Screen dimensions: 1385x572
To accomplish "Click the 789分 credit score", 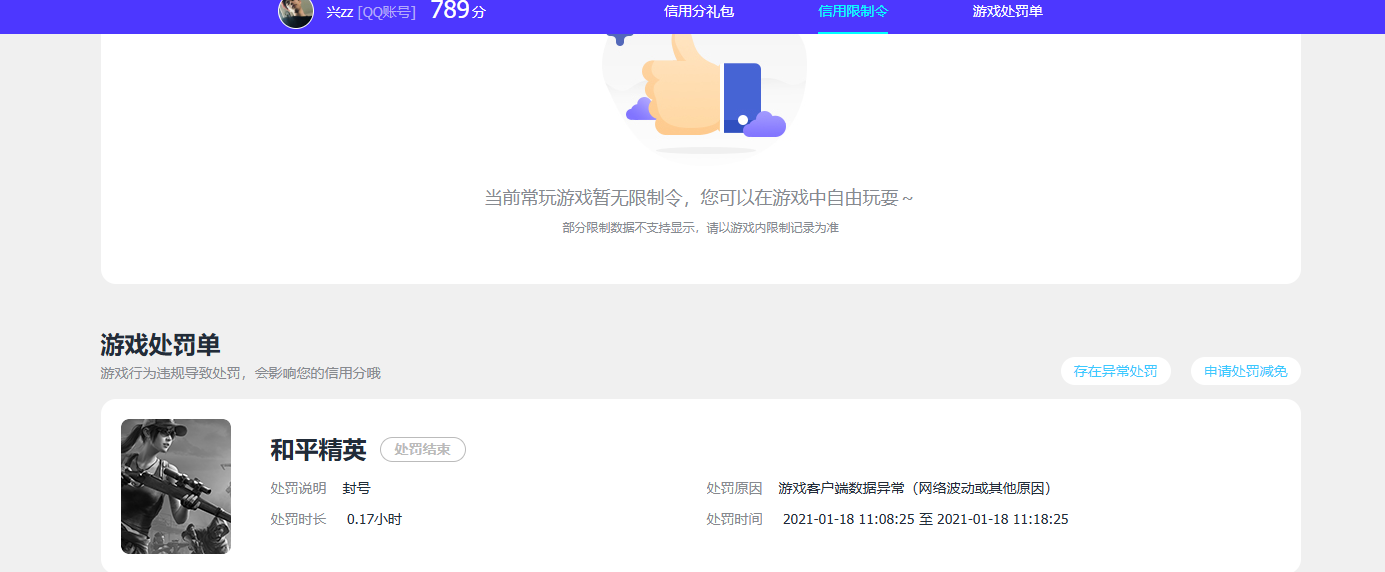I will [x=458, y=11].
